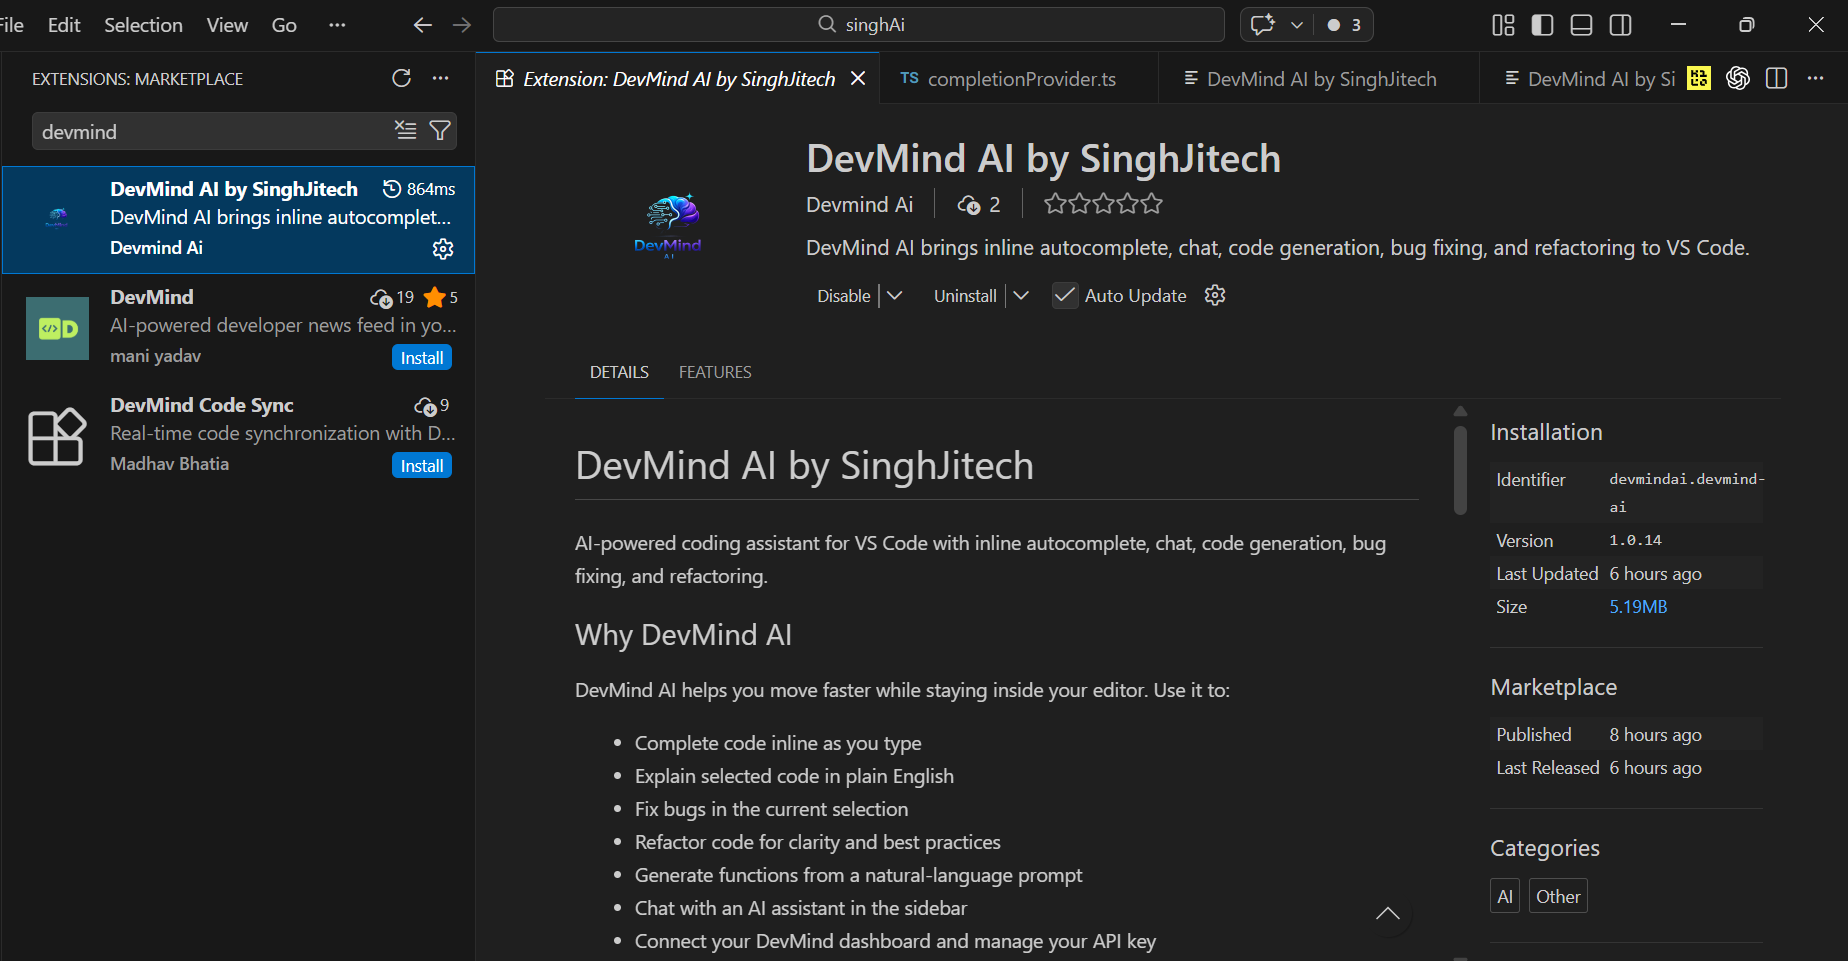Hide the primary sidebar

(x=1542, y=25)
